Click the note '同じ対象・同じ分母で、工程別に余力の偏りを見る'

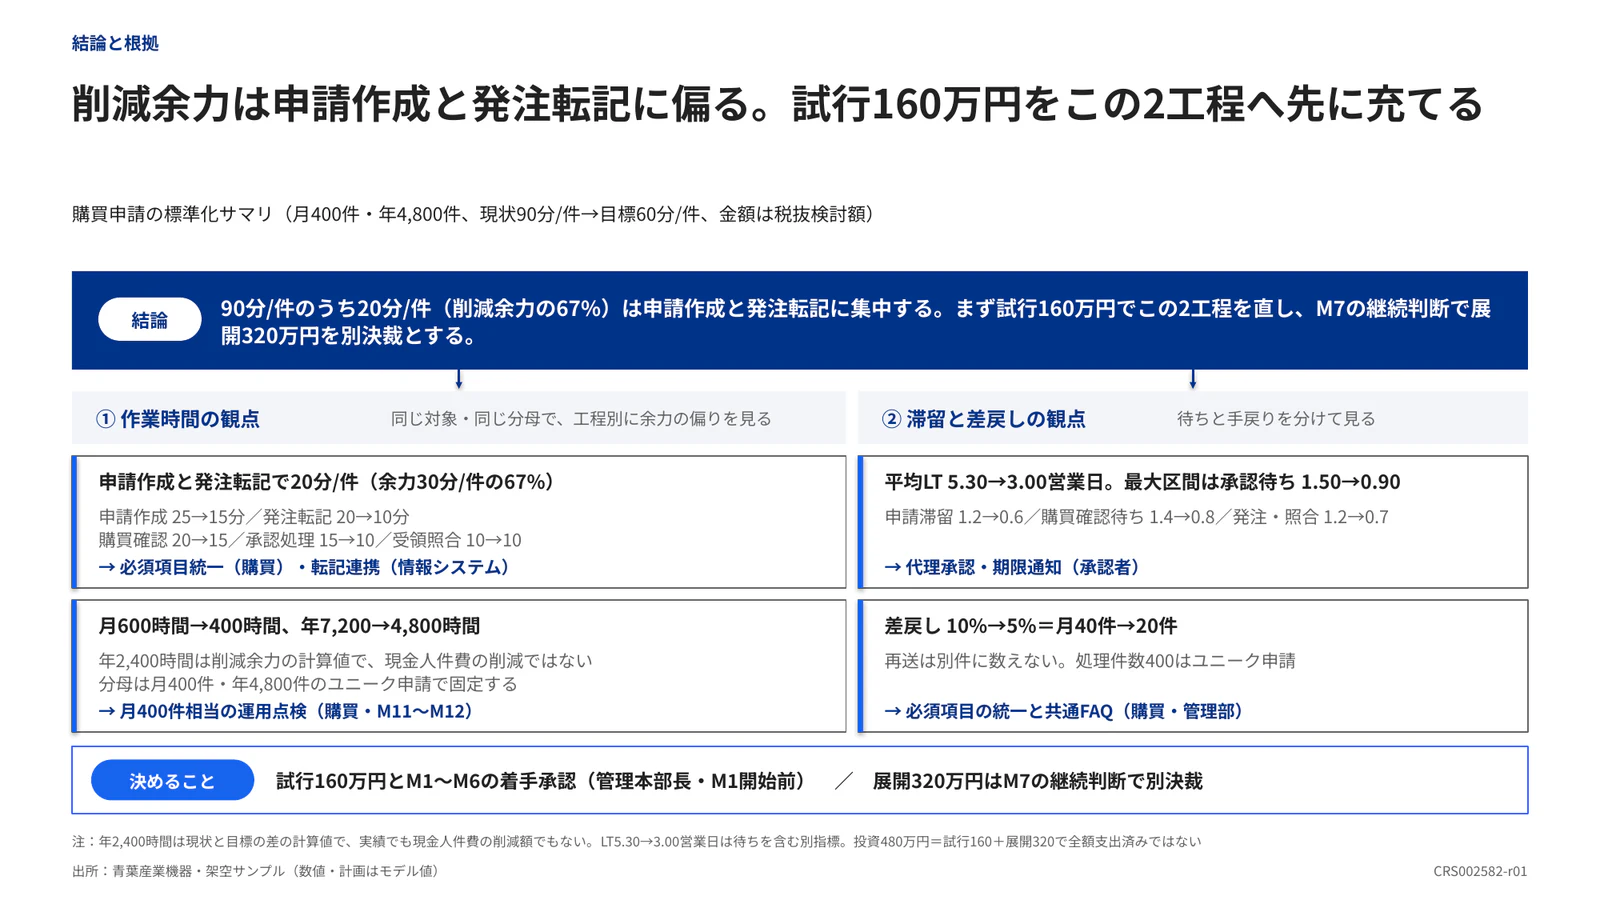click(581, 419)
